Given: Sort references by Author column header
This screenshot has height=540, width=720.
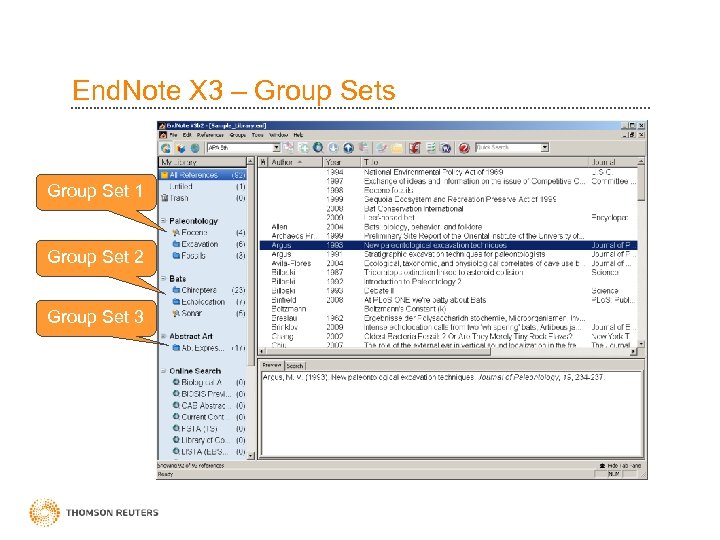Looking at the screenshot, I should click(x=294, y=162).
